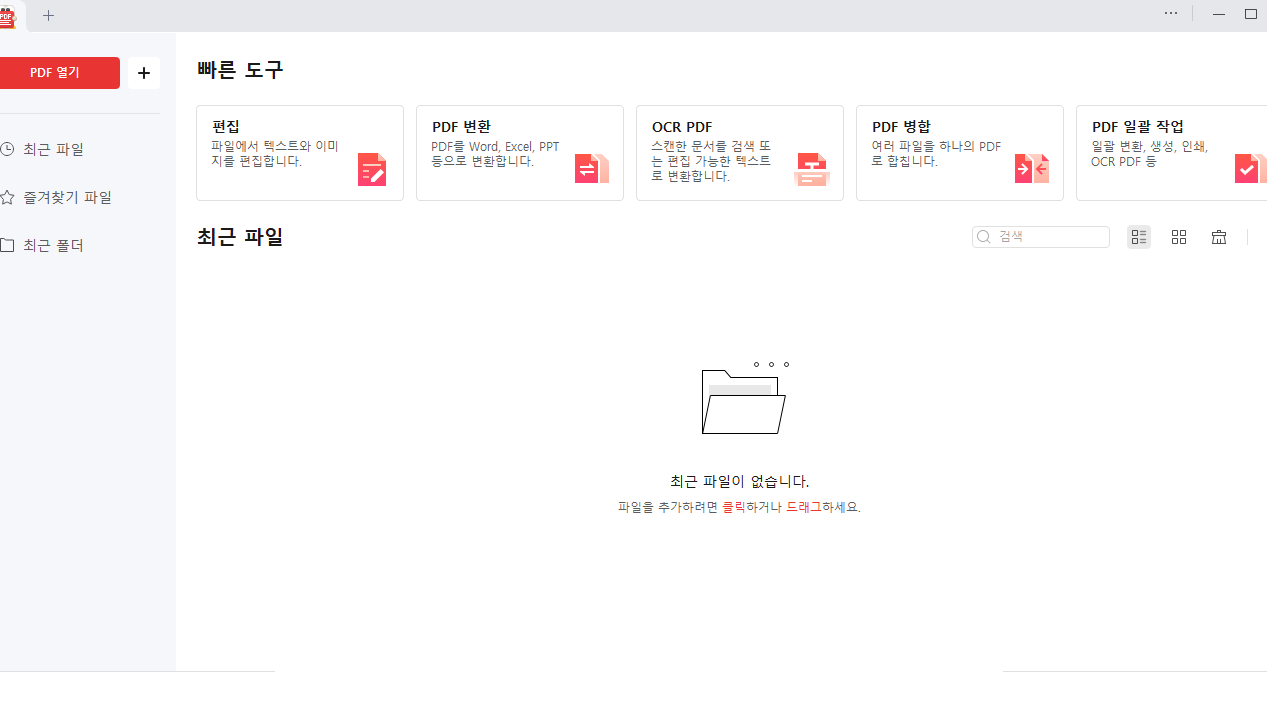
Task: Open the PDF 병합 merge tool
Action: coord(959,152)
